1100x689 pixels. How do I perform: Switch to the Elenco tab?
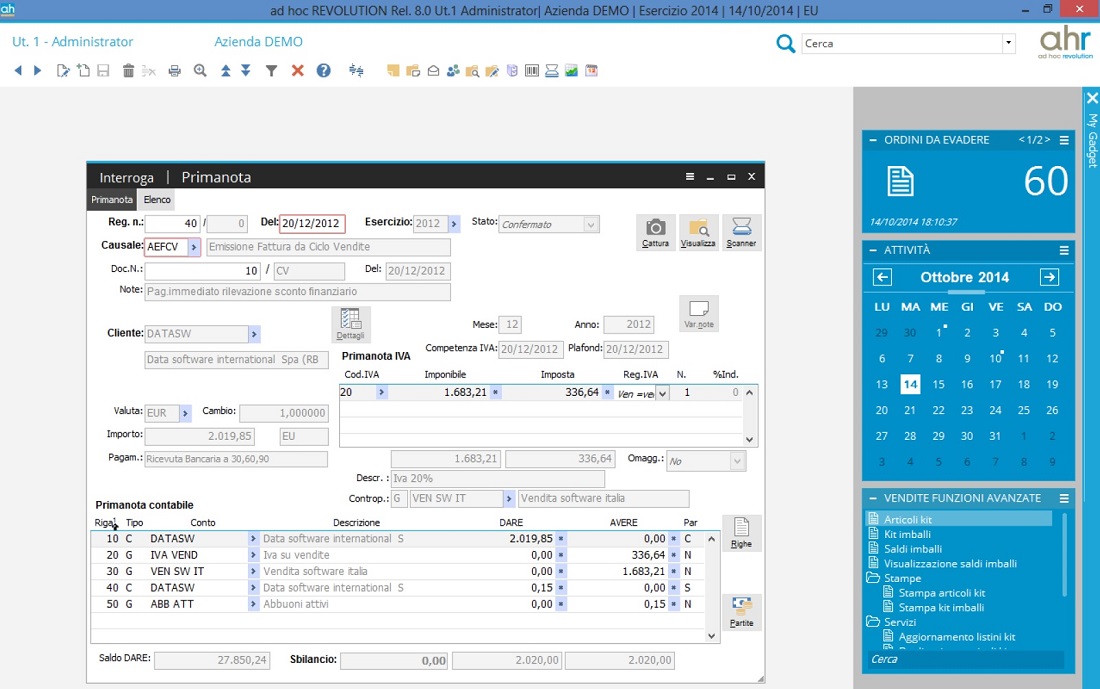tap(157, 200)
